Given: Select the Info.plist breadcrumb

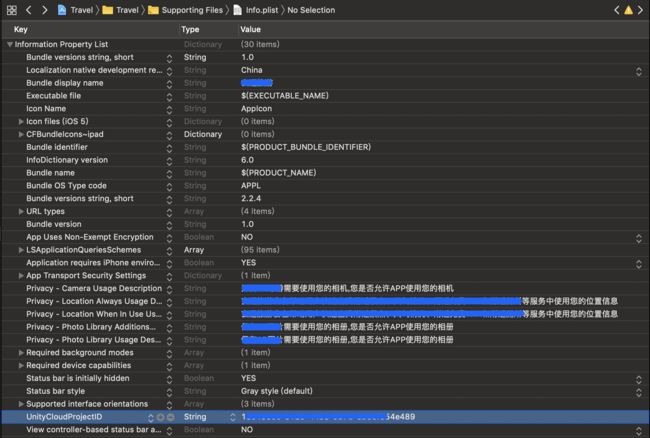Looking at the screenshot, I should click(256, 10).
